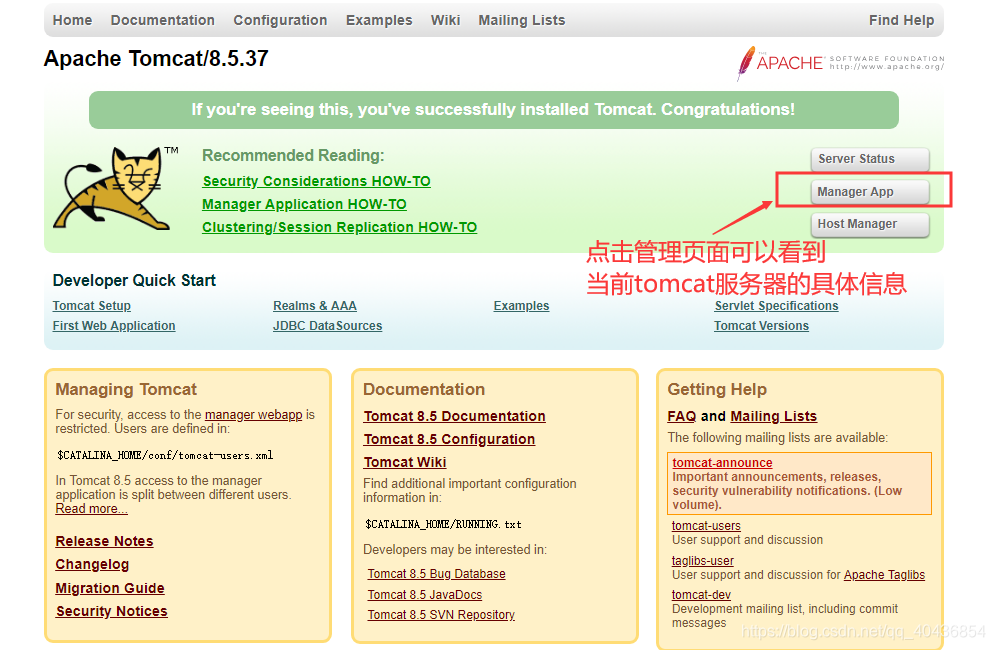Click the Server Status button
The width and height of the screenshot is (995, 650).
(870, 159)
